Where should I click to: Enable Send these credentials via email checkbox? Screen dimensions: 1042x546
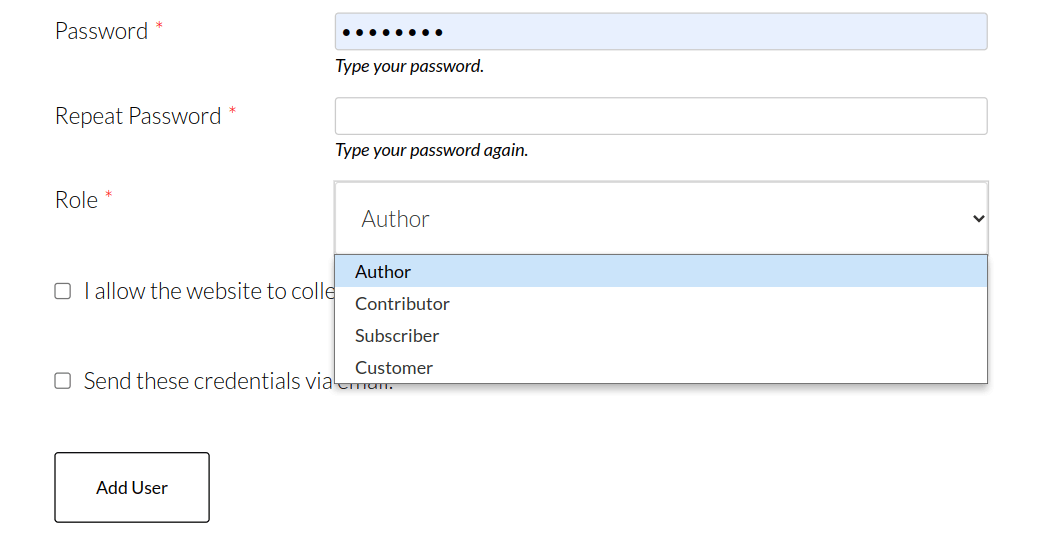coord(62,381)
